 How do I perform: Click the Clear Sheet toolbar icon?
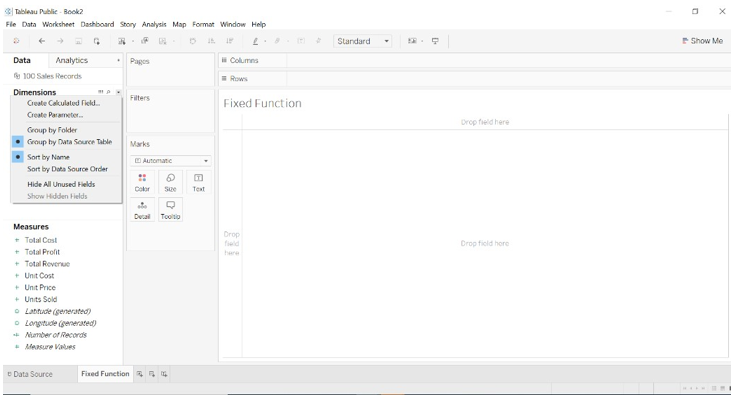tap(163, 41)
